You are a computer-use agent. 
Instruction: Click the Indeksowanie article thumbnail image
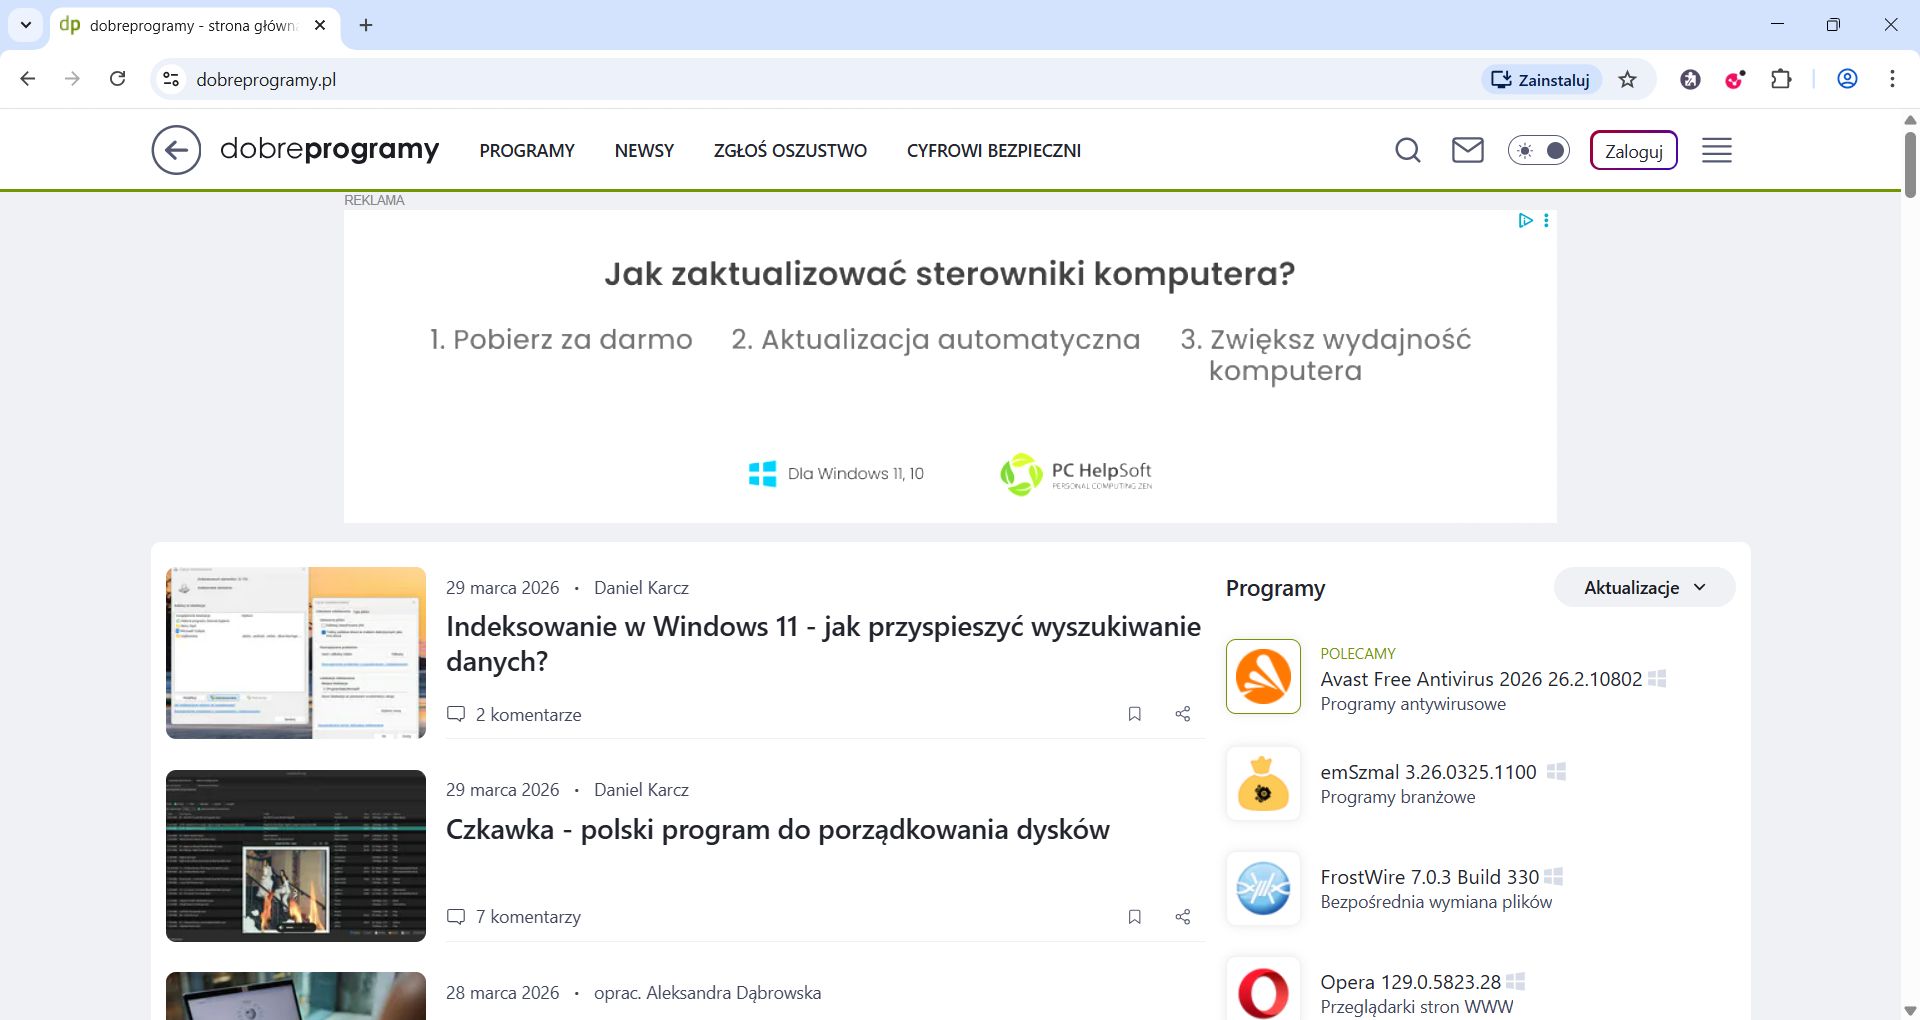coord(296,653)
